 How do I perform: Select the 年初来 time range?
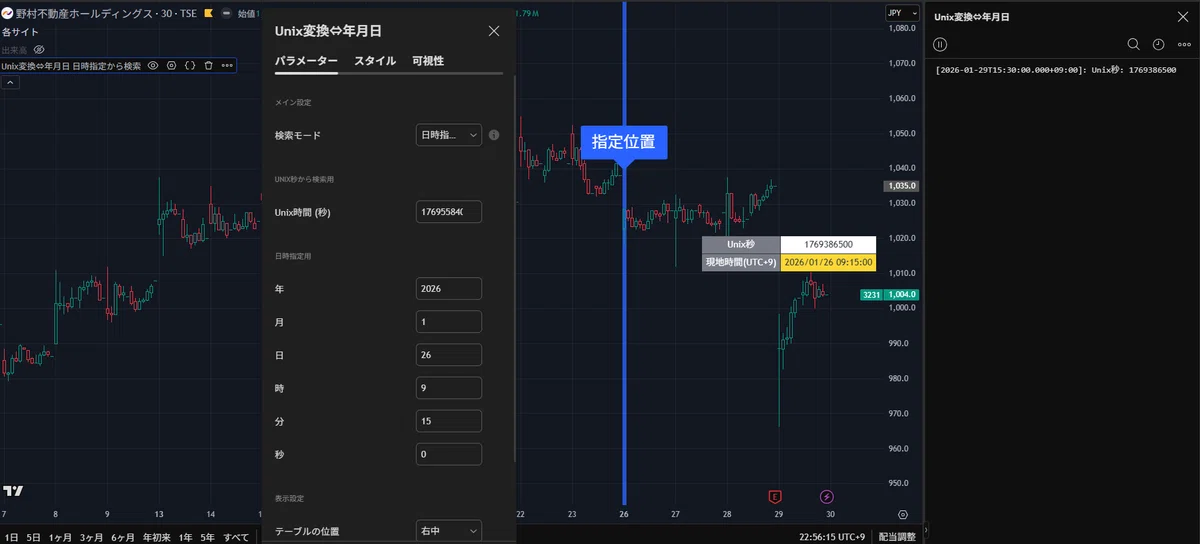155,537
